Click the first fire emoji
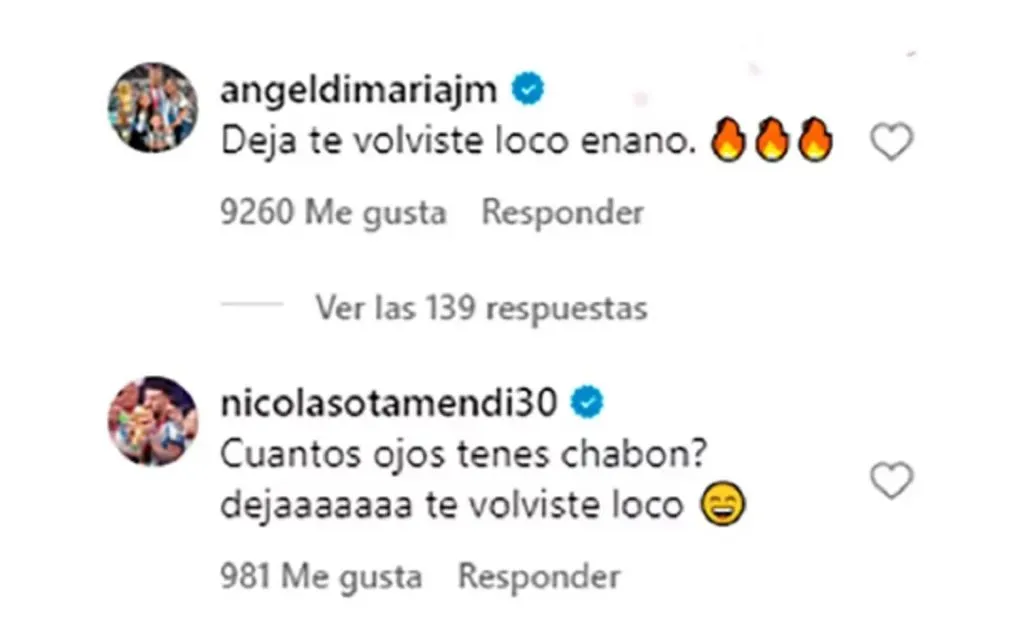1024x631 pixels. [x=728, y=139]
